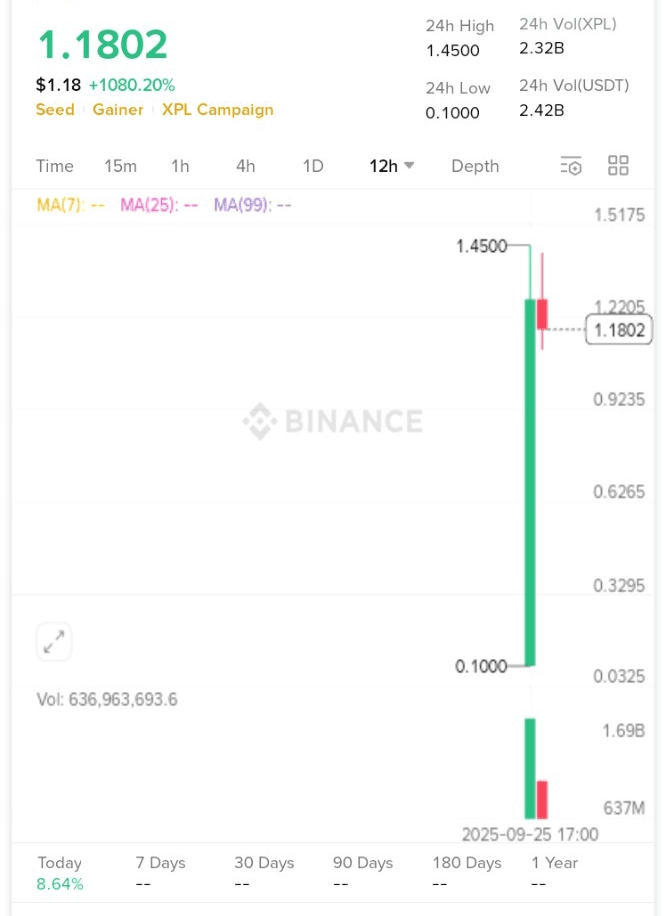The height and width of the screenshot is (916, 666).
Task: Select the 15m interval tab
Action: click(x=120, y=166)
